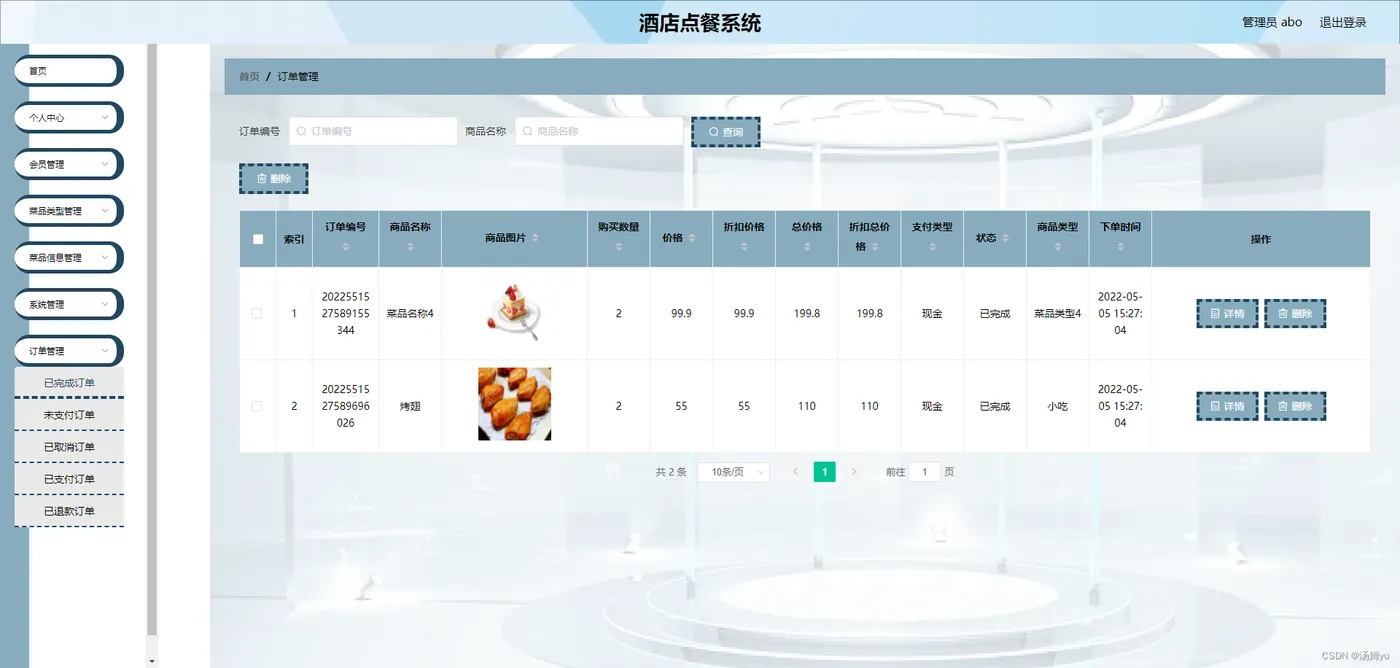Sort by 购买数量 column arrows
1400x668 pixels.
point(618,246)
